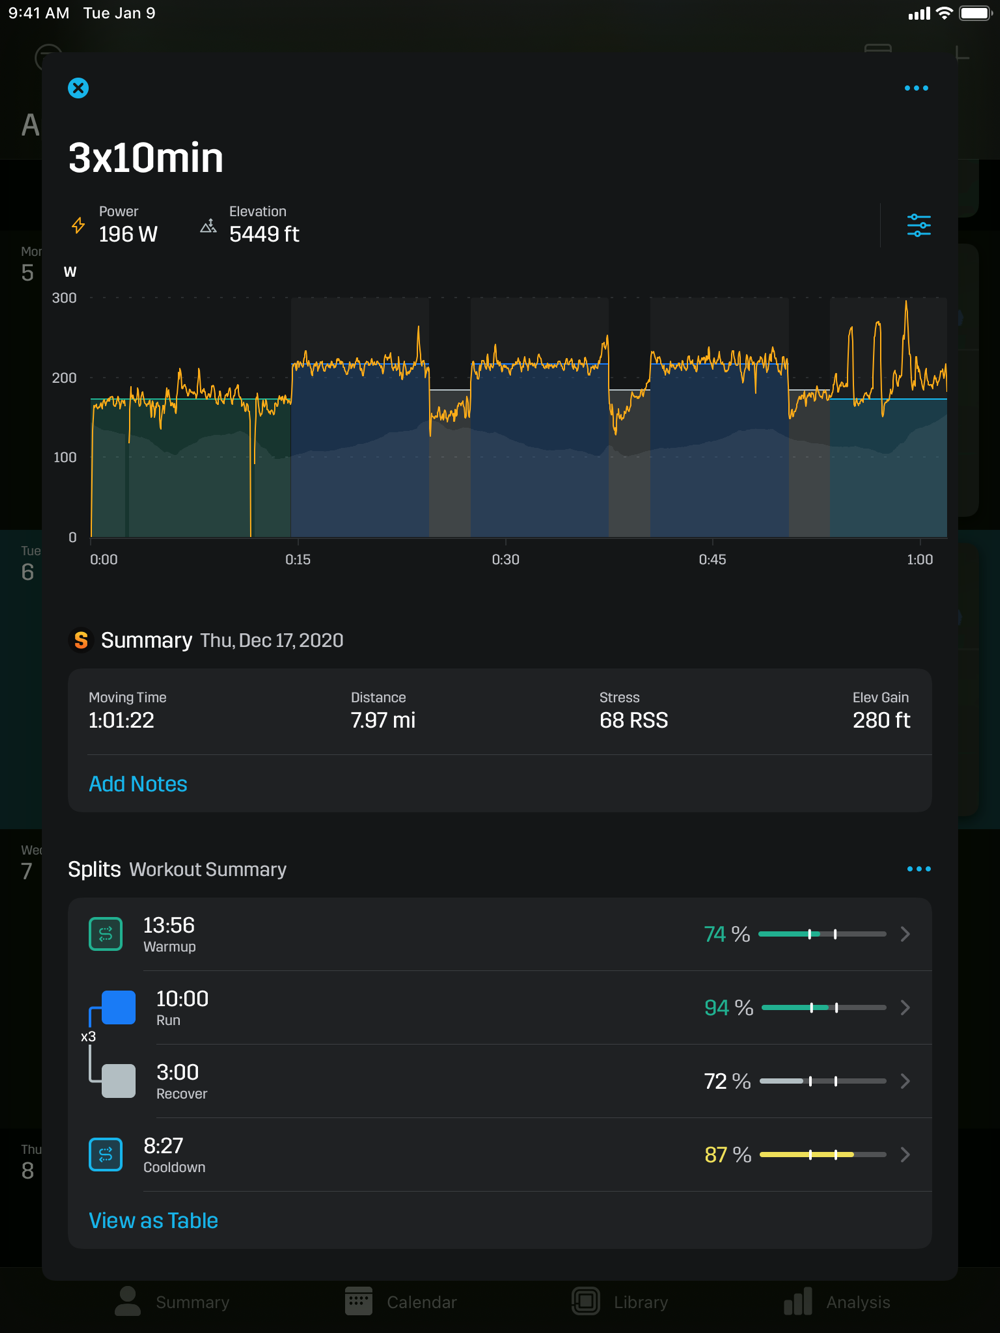The height and width of the screenshot is (1333, 1000).
Task: Tap the gray Recover interval square
Action: tap(118, 1081)
